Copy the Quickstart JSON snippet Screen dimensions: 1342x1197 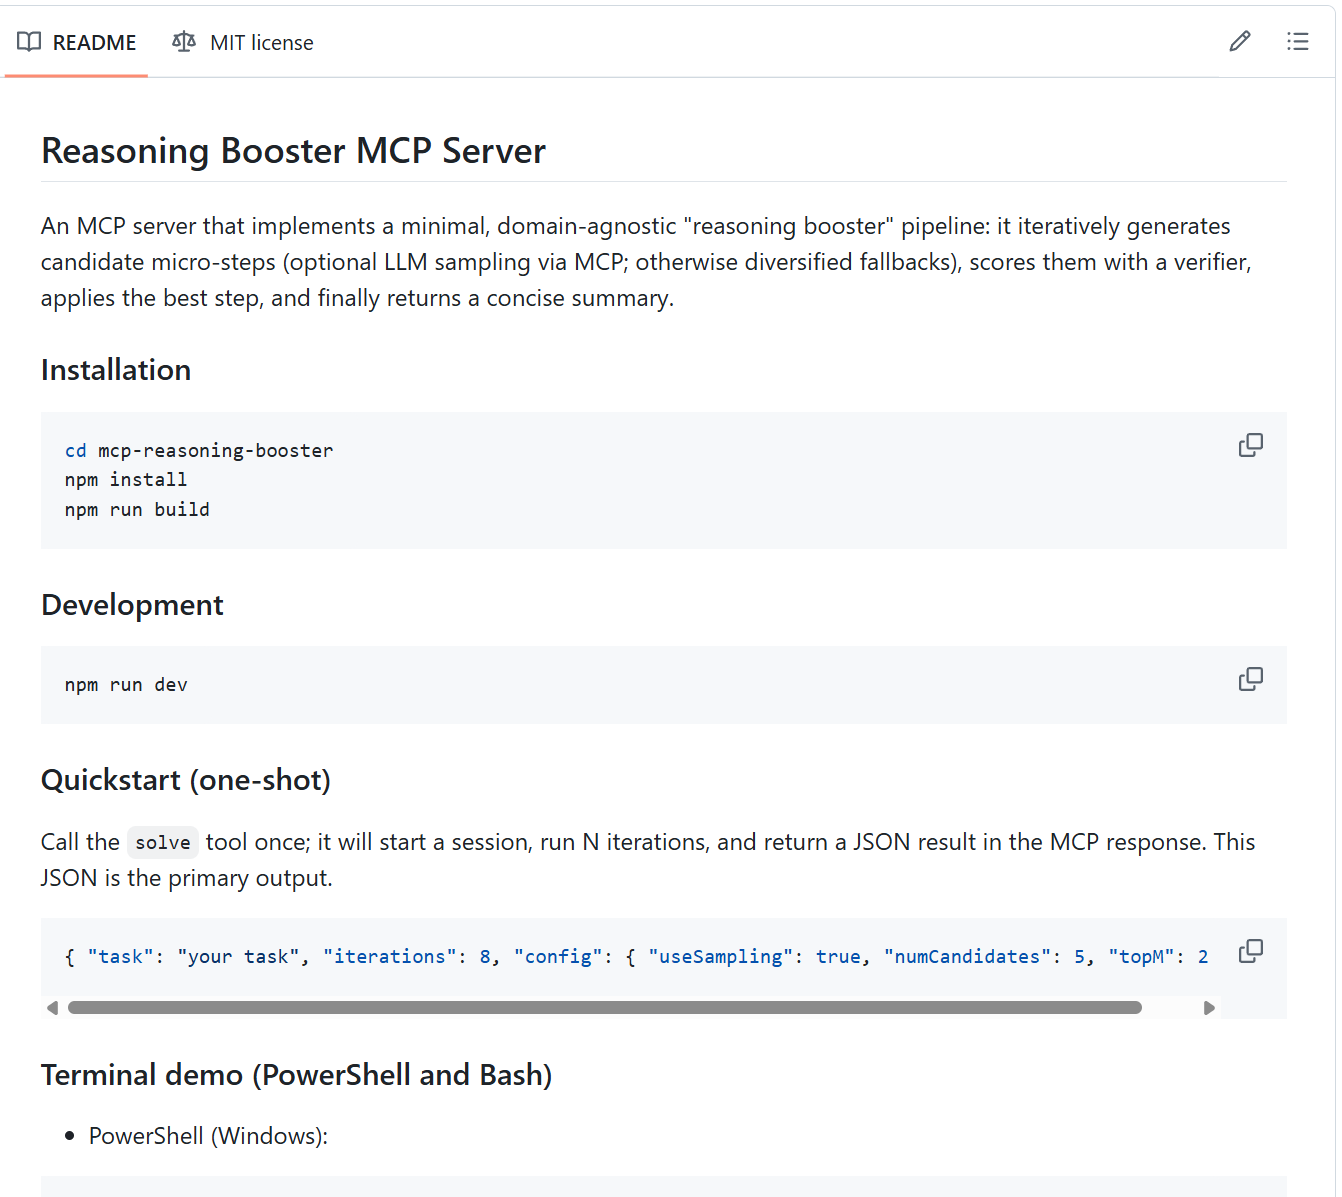coord(1250,951)
